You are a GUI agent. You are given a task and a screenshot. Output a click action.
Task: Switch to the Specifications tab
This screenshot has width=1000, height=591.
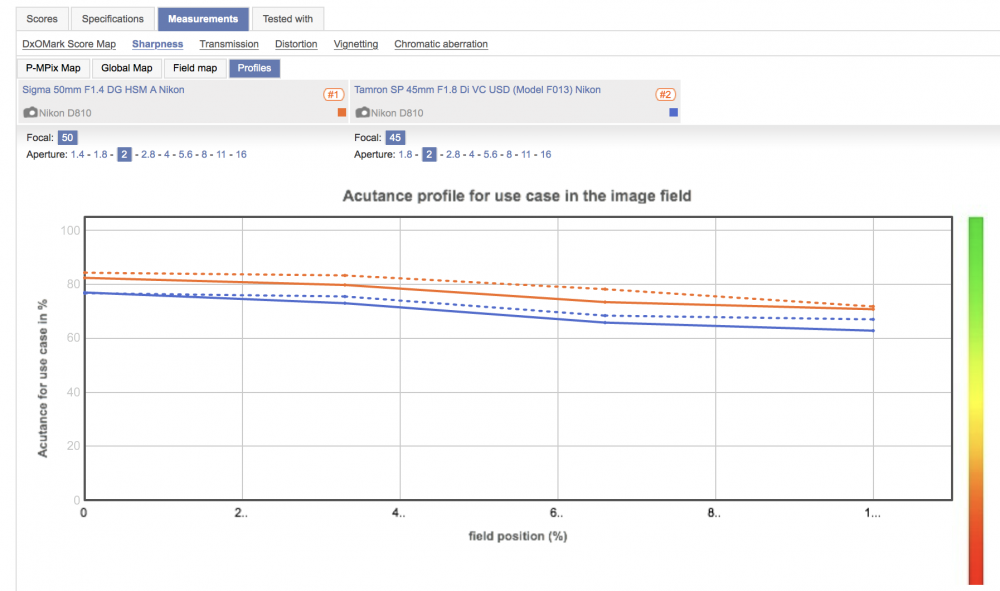click(113, 19)
